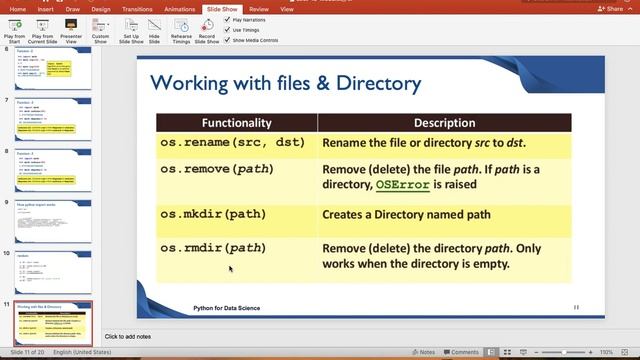The height and width of the screenshot is (360, 640).
Task: Switch to Slide Sorter view
Action: click(507, 352)
